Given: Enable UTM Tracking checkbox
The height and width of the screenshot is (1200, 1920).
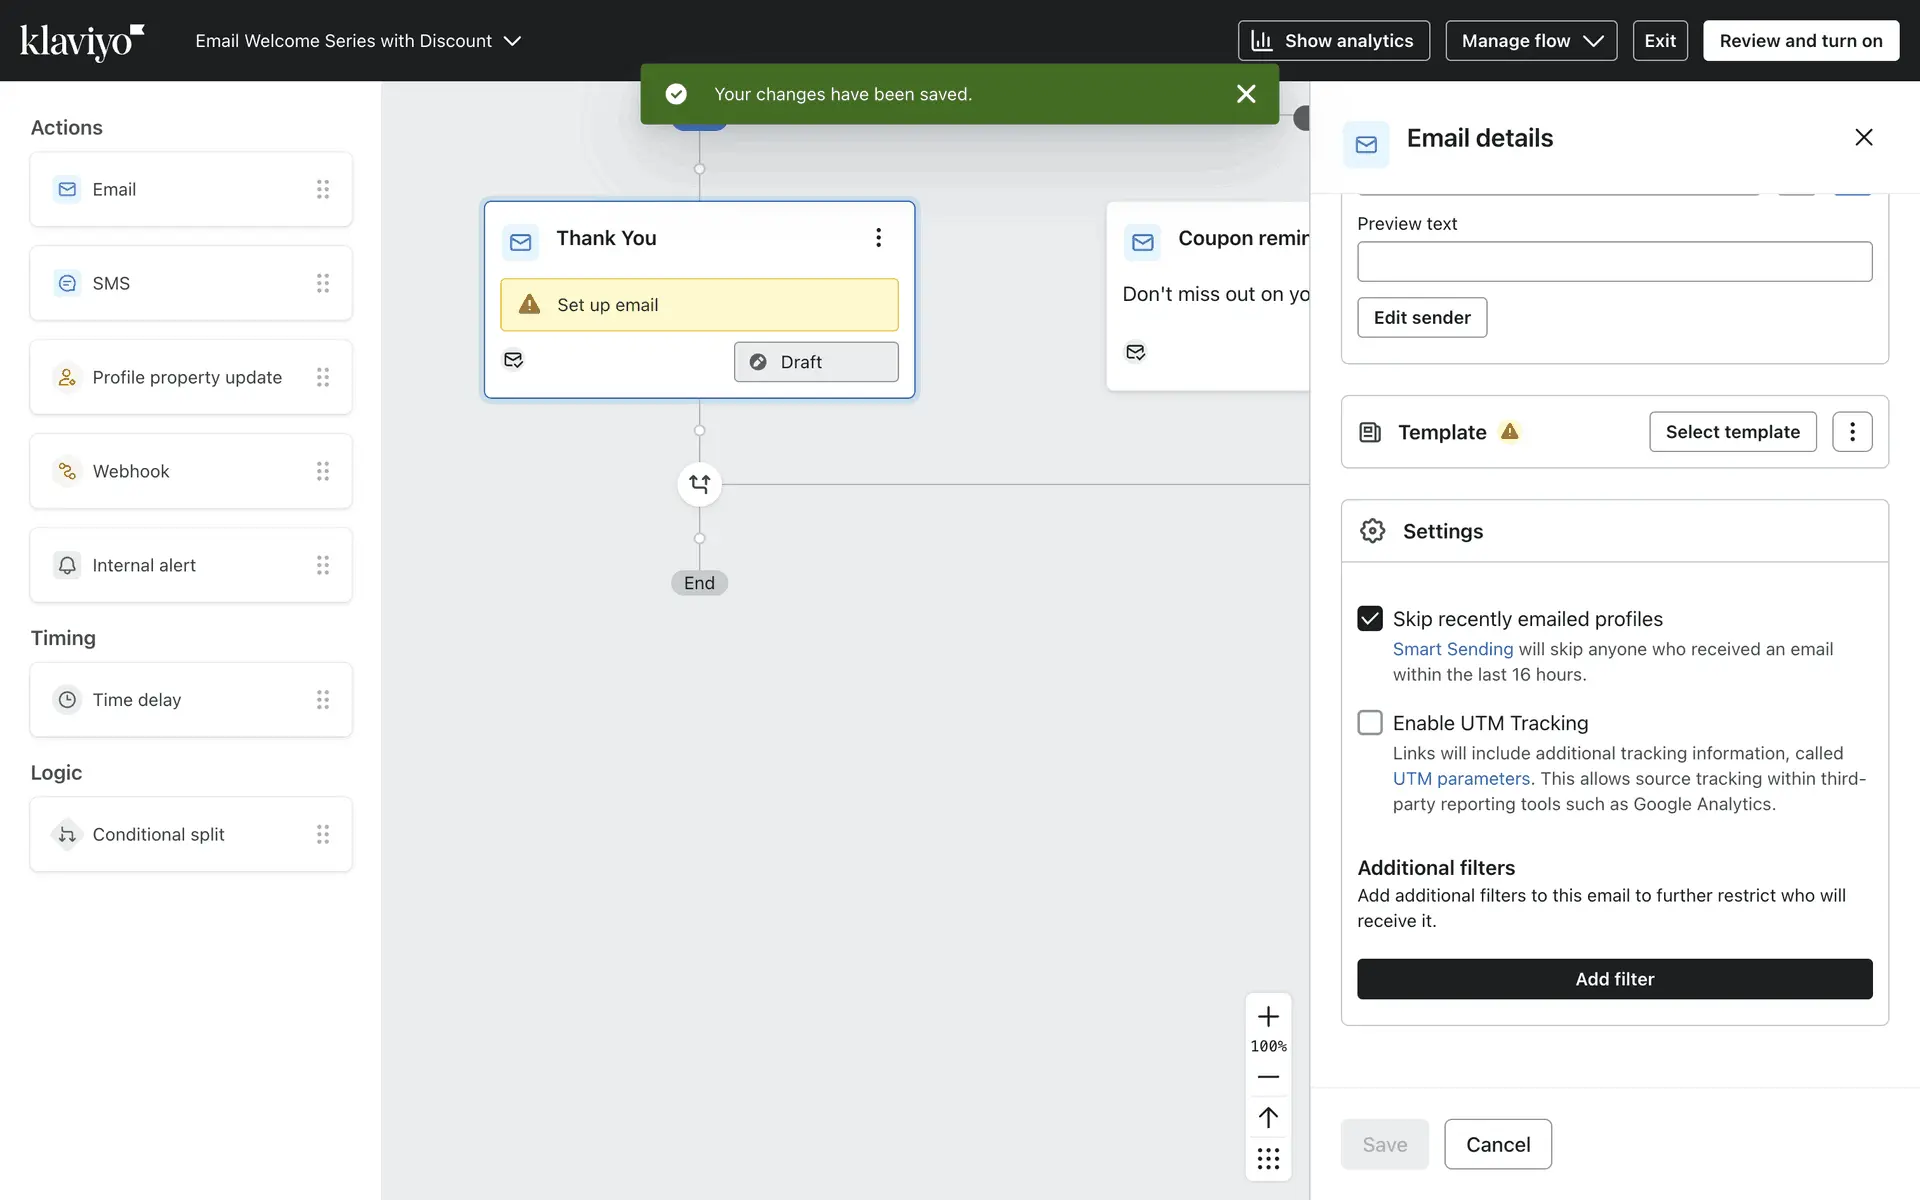Looking at the screenshot, I should click(1370, 723).
